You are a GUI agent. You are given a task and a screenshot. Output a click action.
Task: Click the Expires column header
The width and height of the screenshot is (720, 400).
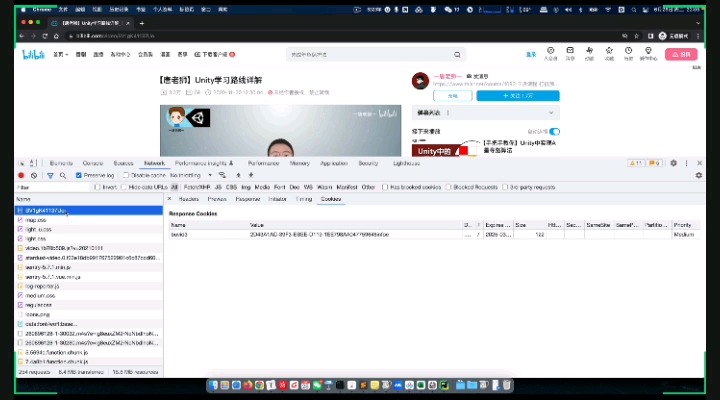pyautogui.click(x=498, y=225)
